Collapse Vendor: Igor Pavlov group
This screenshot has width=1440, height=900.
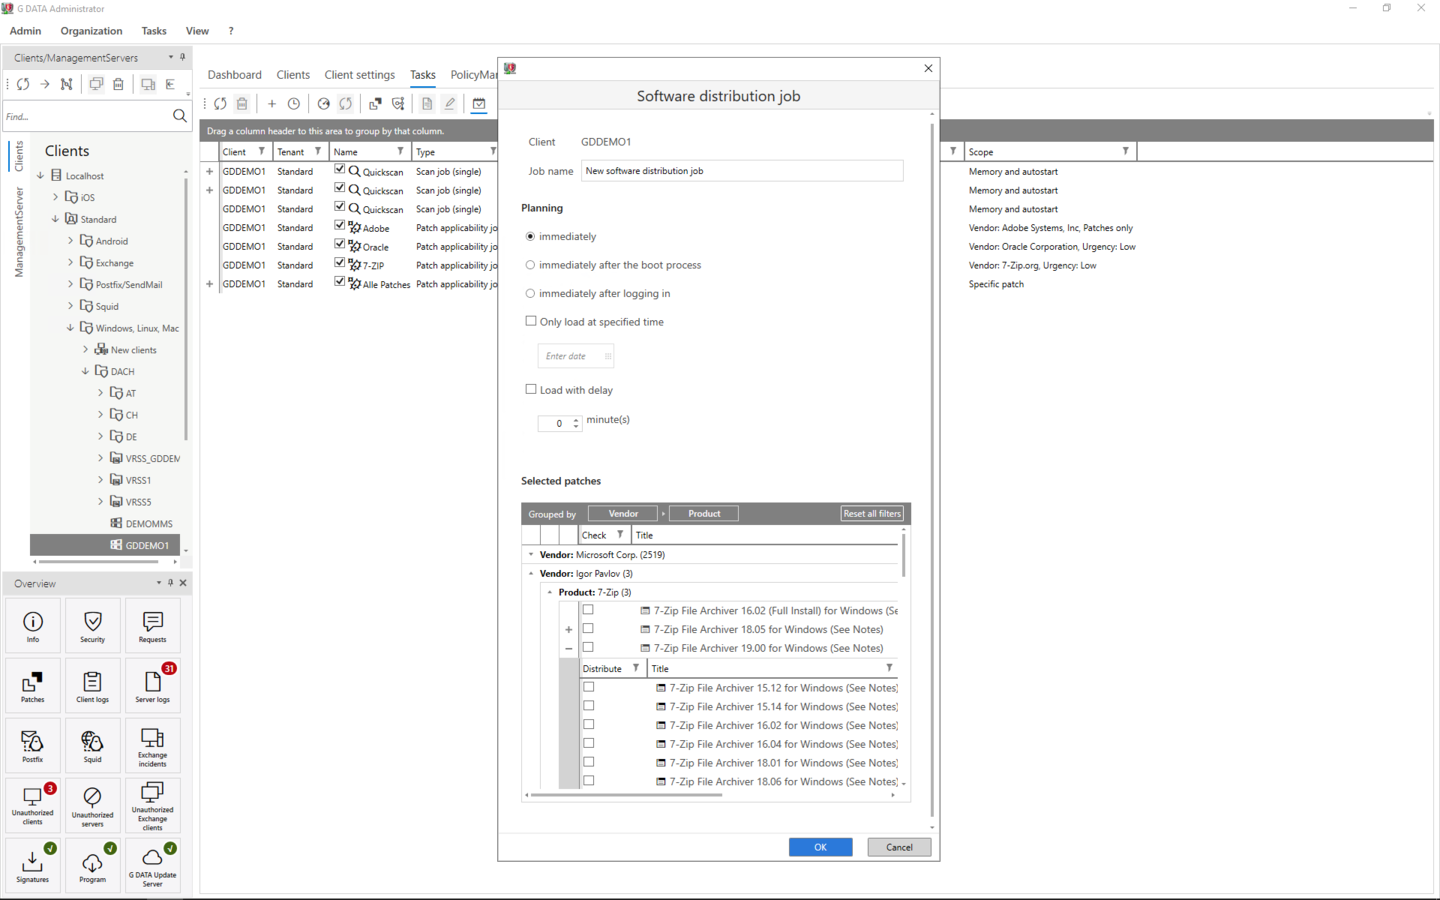[531, 573]
